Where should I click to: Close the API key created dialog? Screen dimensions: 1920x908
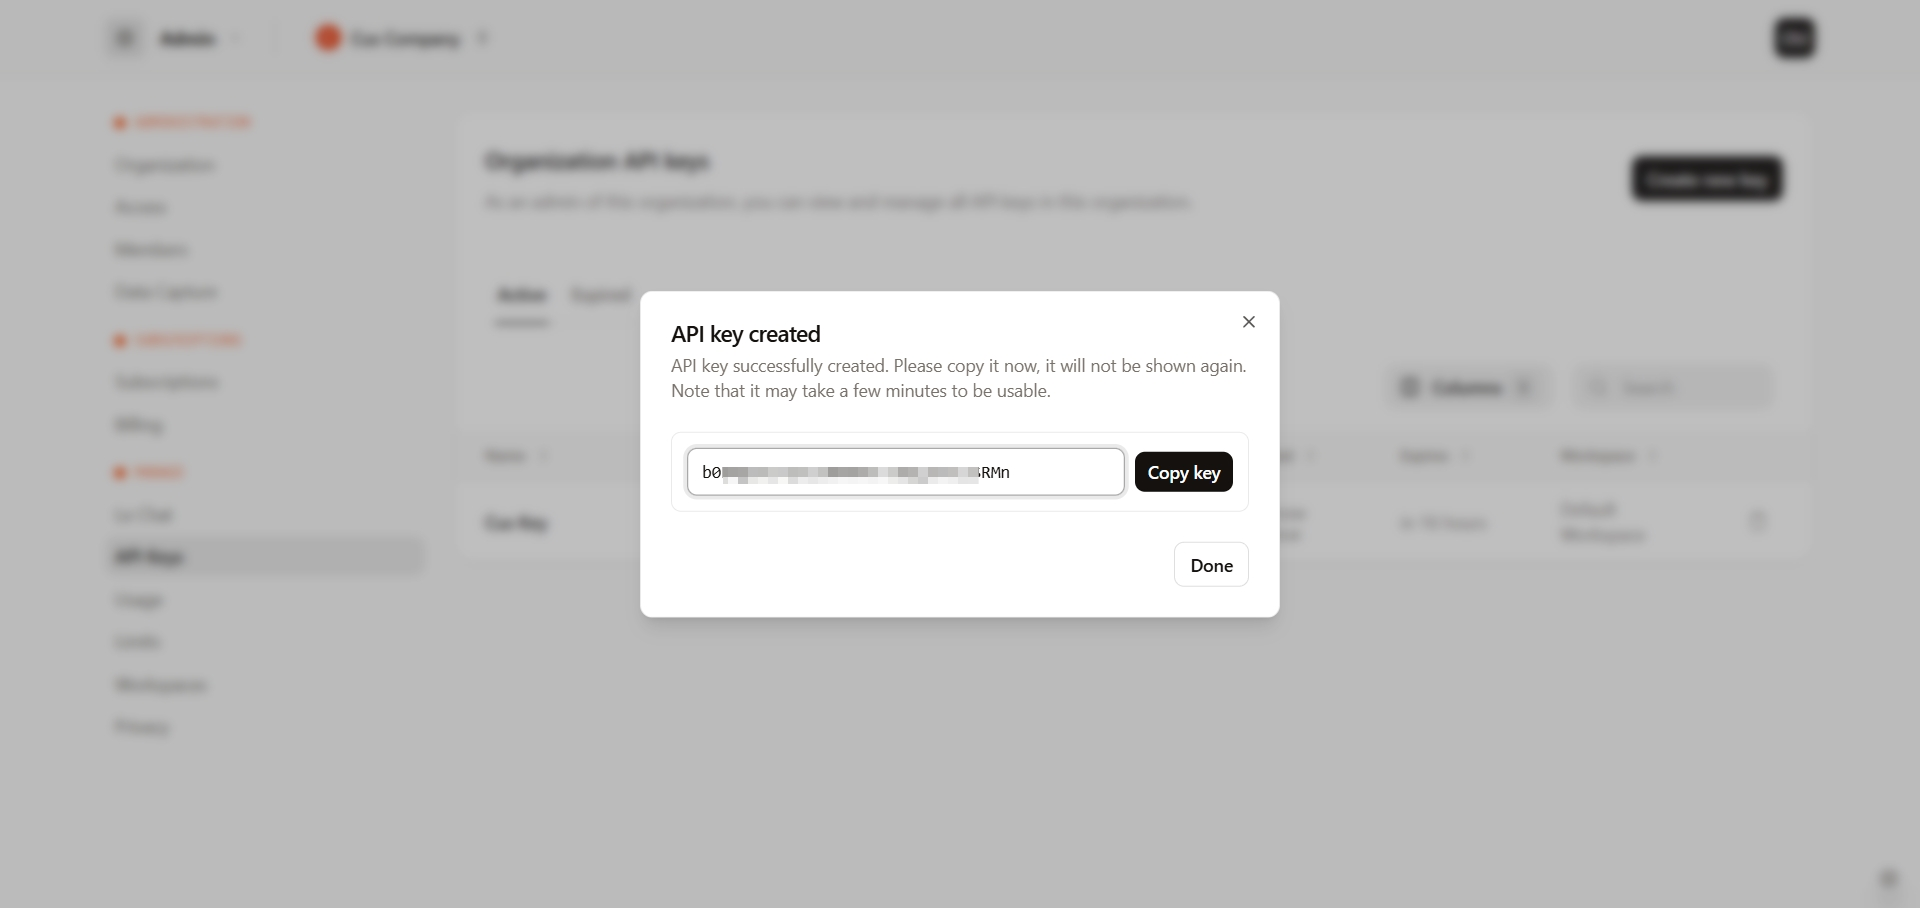click(1248, 322)
